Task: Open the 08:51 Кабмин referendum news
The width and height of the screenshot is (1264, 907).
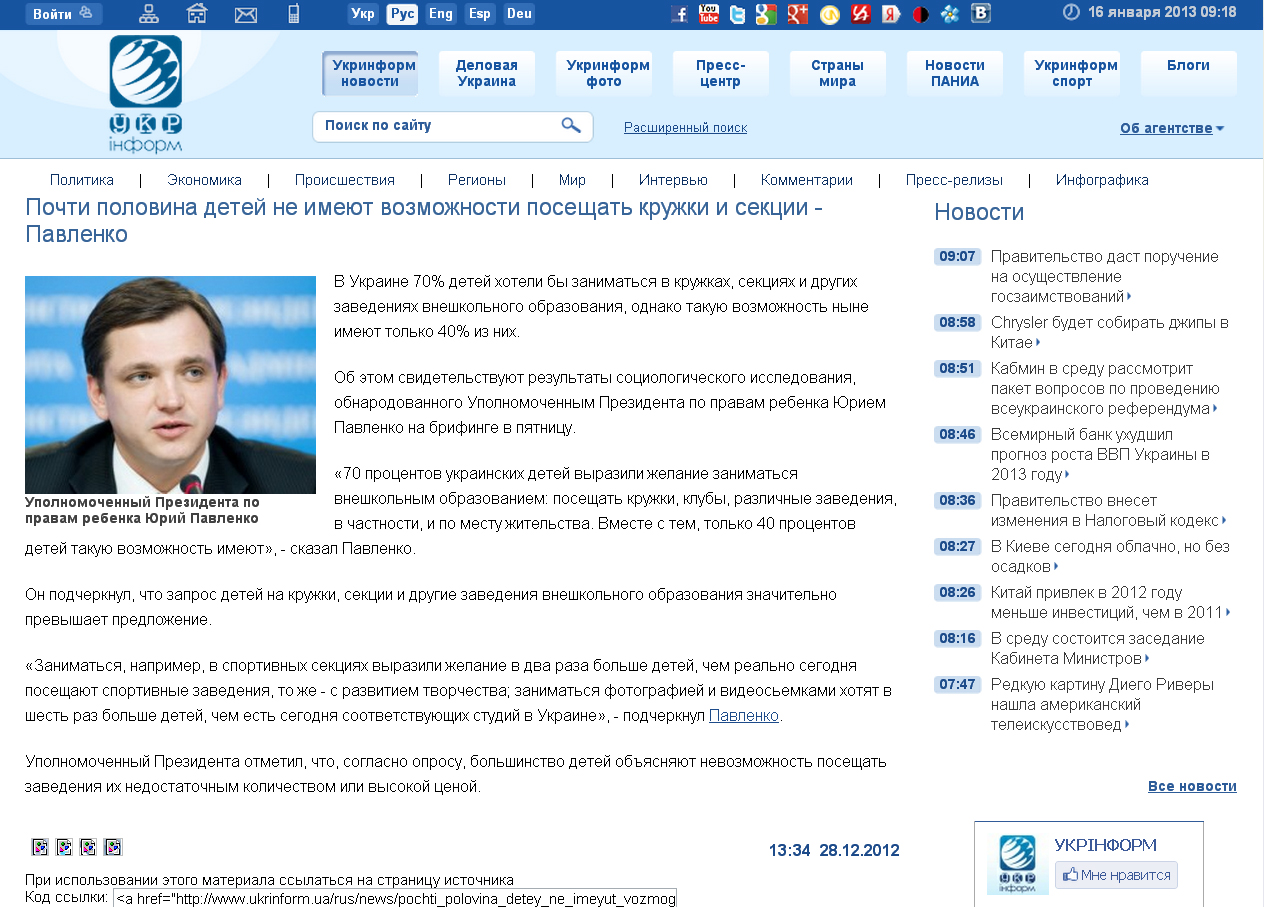Action: (1105, 388)
